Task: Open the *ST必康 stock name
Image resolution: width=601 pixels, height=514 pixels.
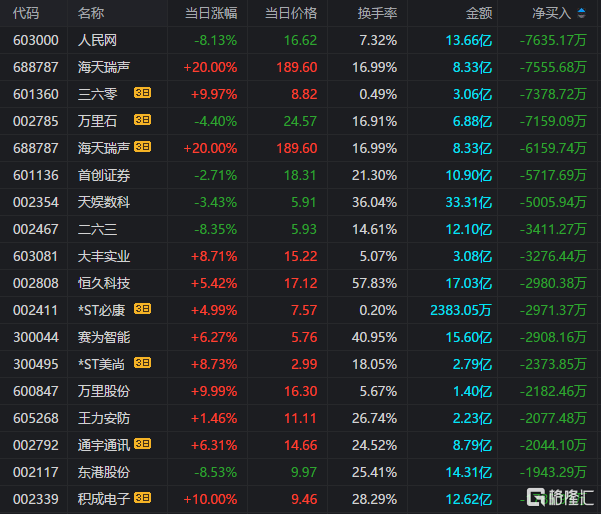Action: click(x=102, y=310)
